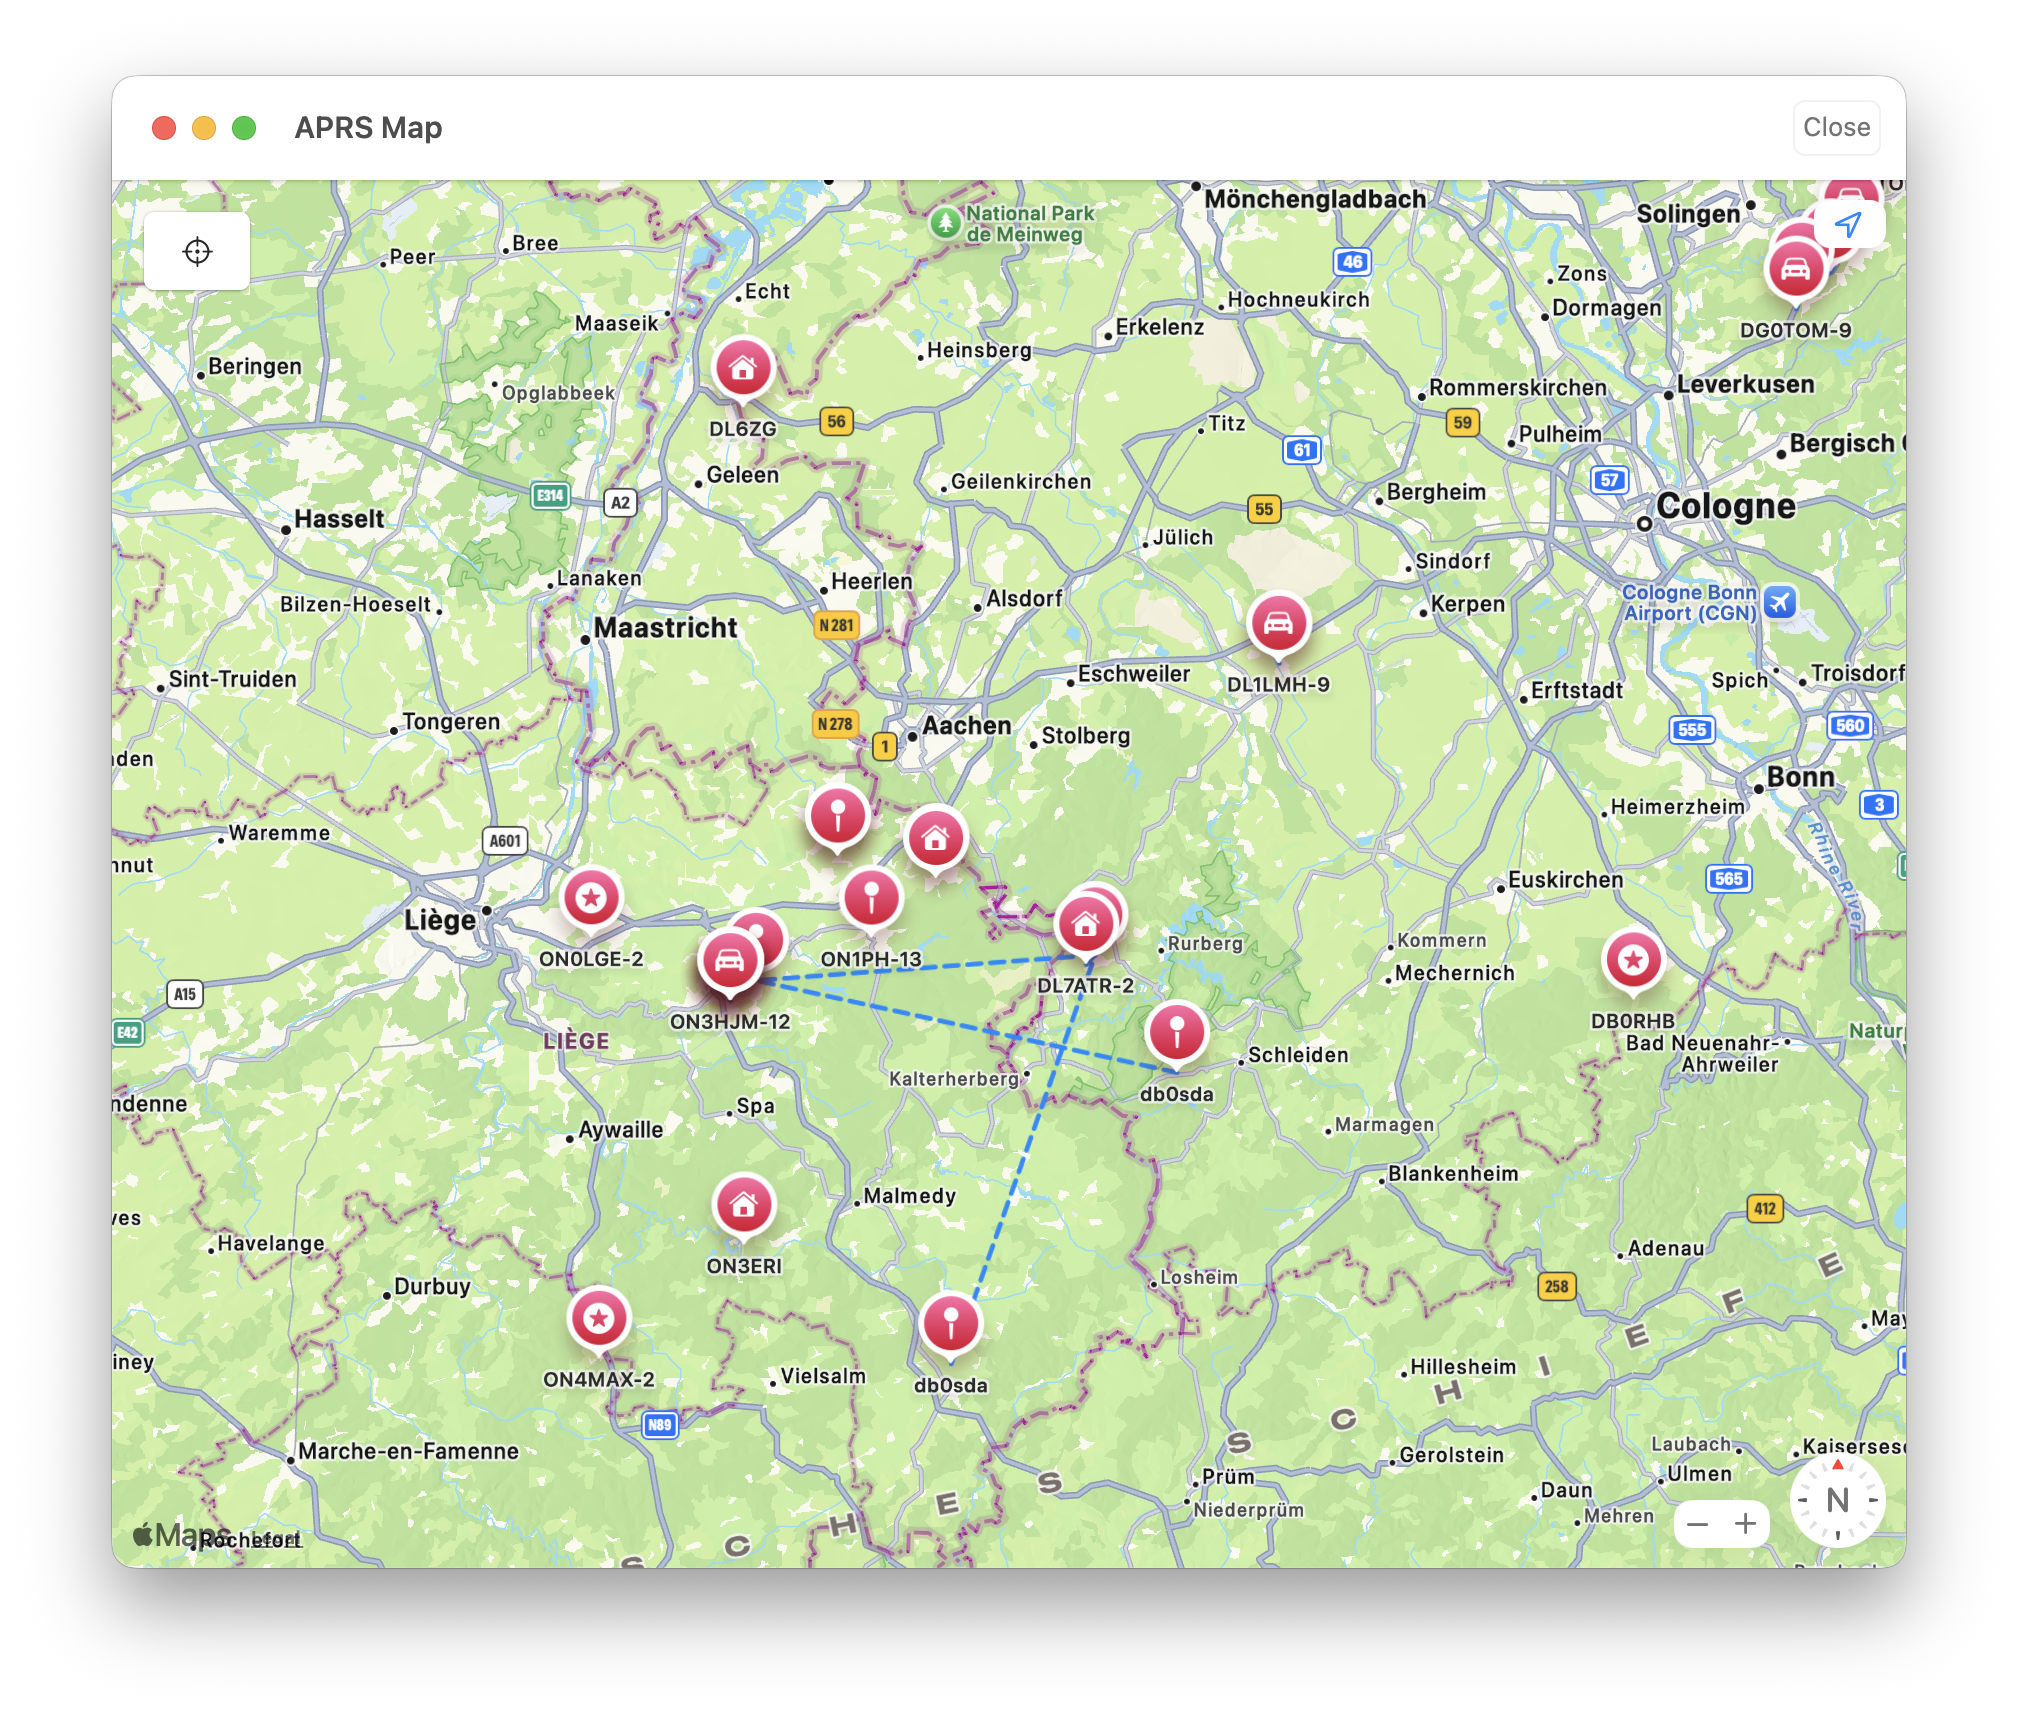Select db0sda pin near Schleiden
2018x1716 pixels.
1177,1031
